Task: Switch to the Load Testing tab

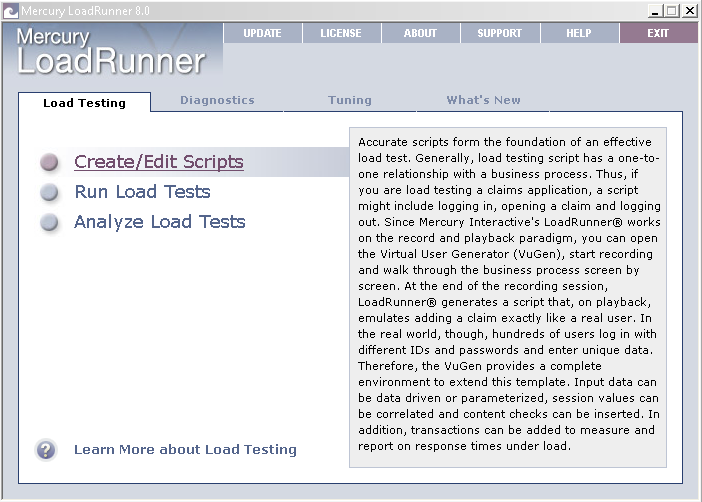Action: (x=84, y=102)
